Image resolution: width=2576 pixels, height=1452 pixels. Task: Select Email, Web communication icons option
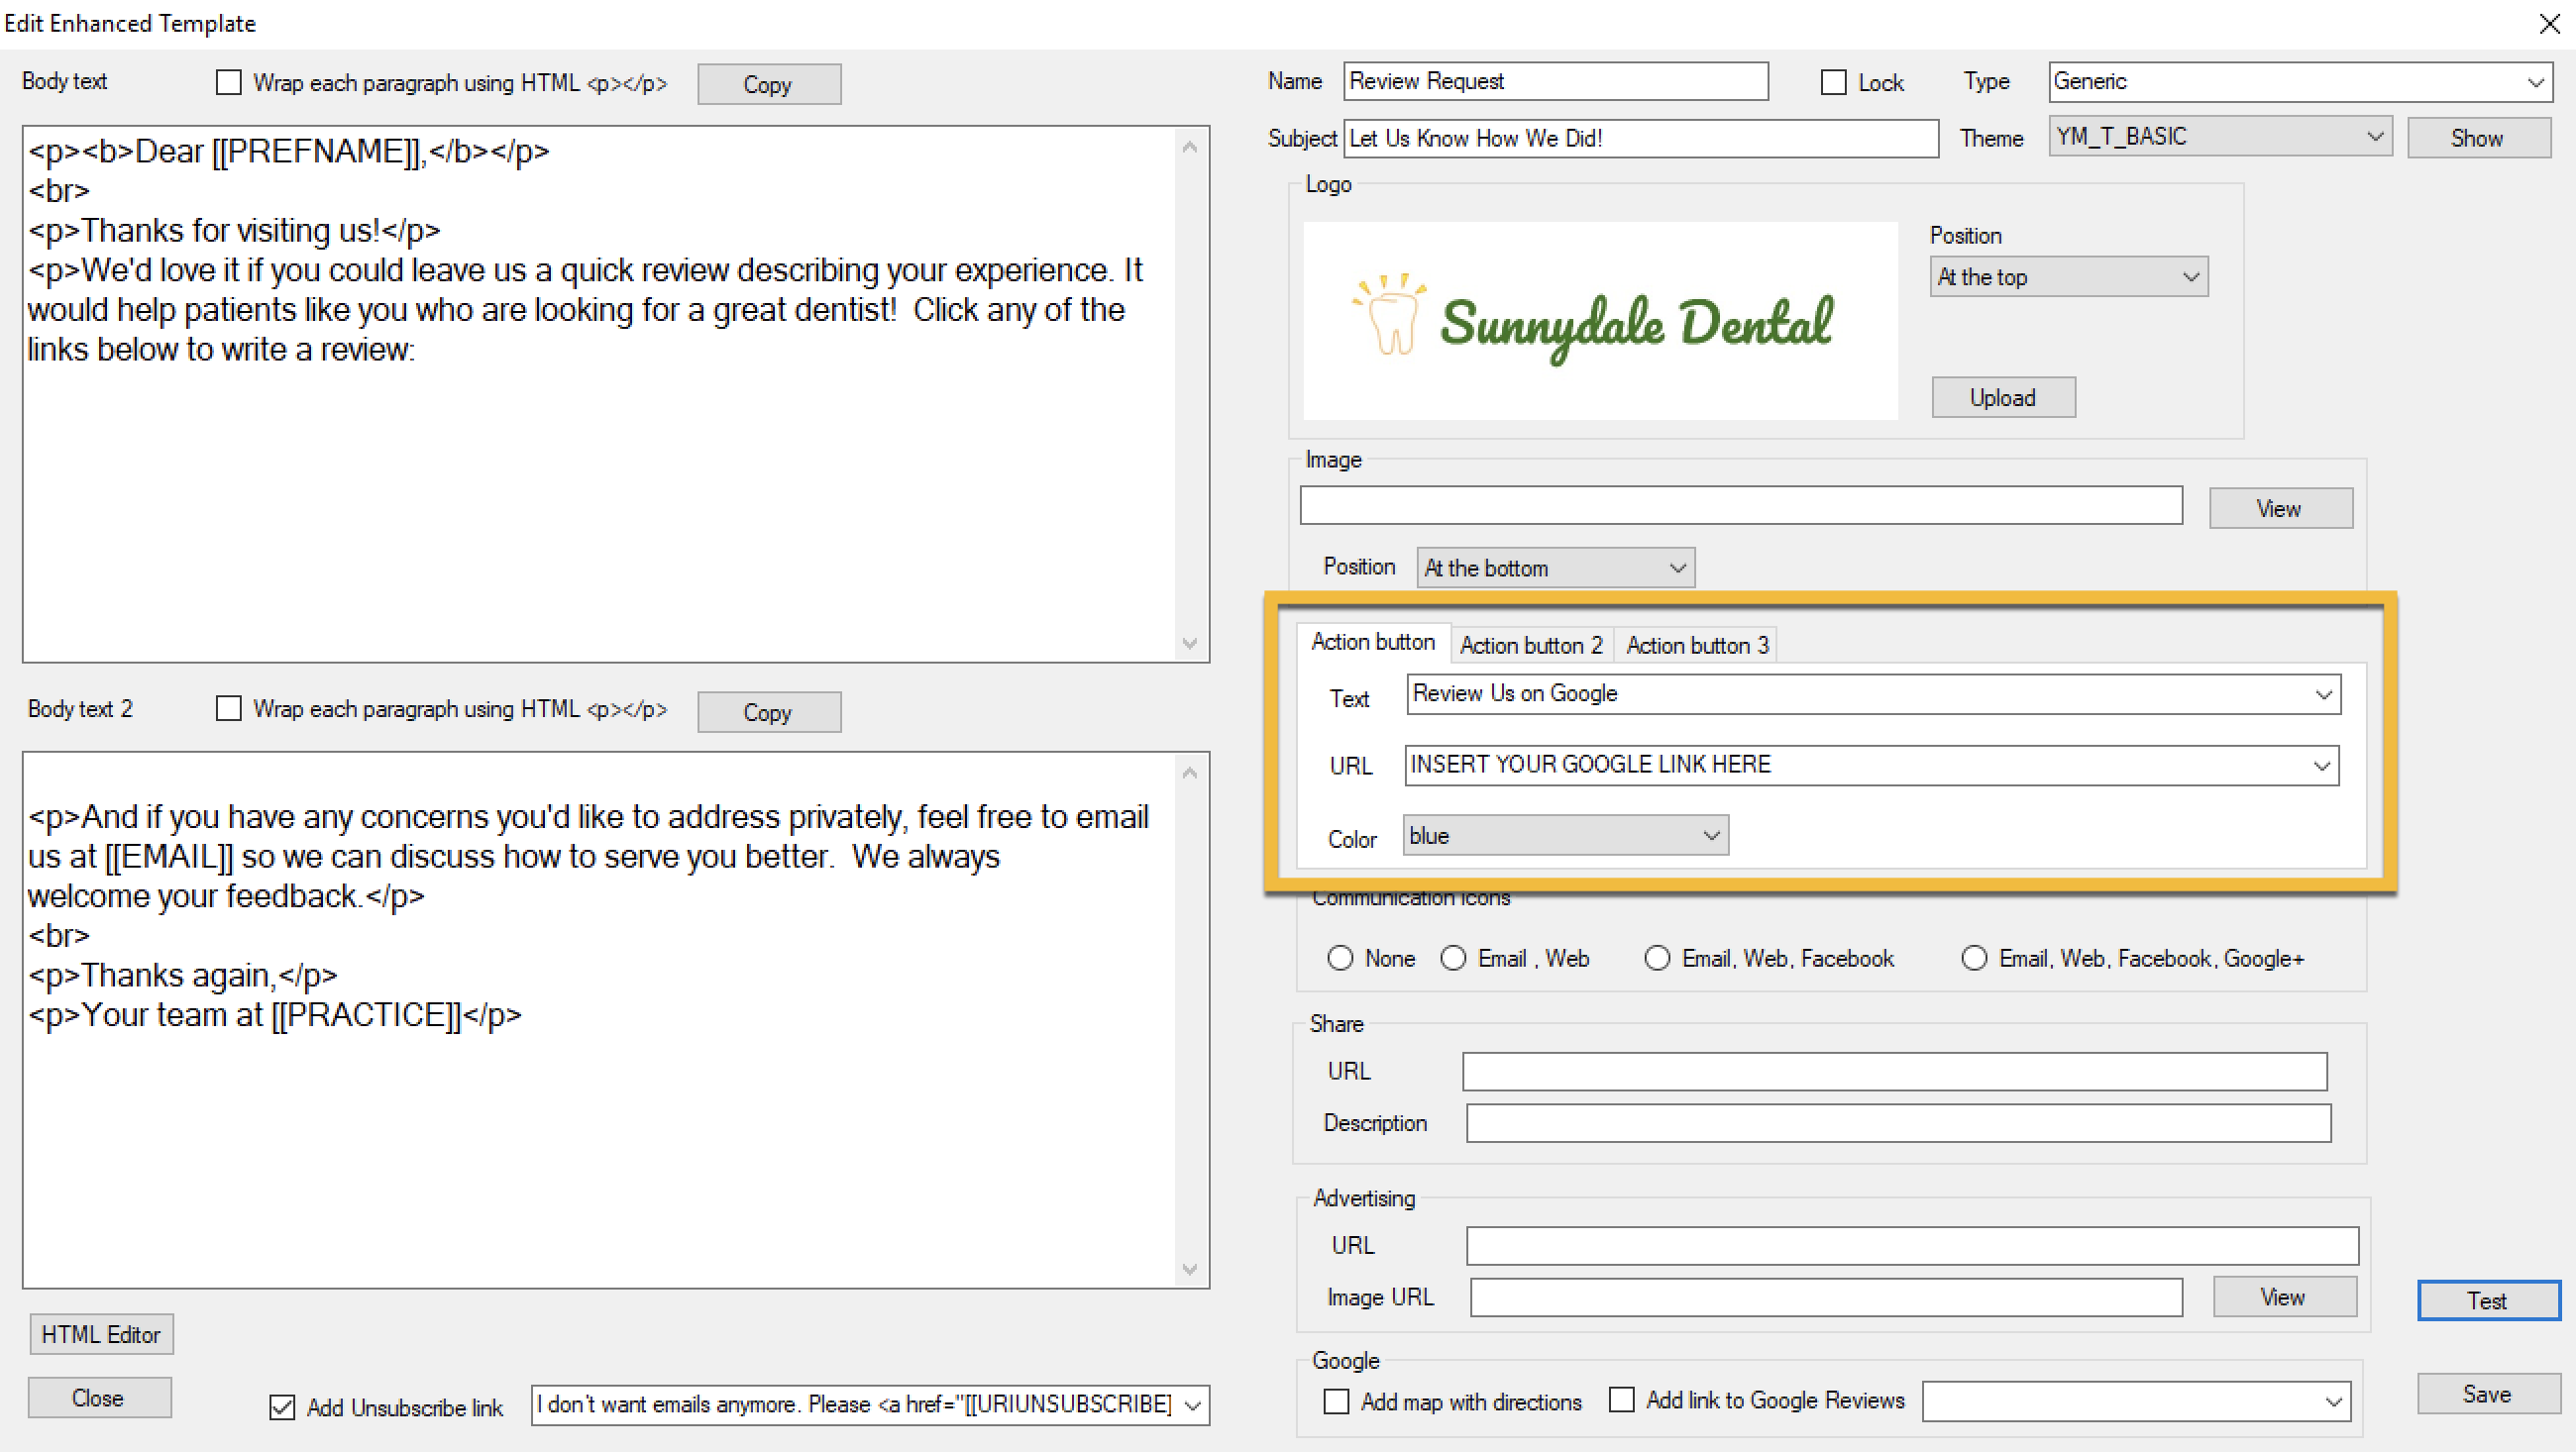(x=1453, y=958)
